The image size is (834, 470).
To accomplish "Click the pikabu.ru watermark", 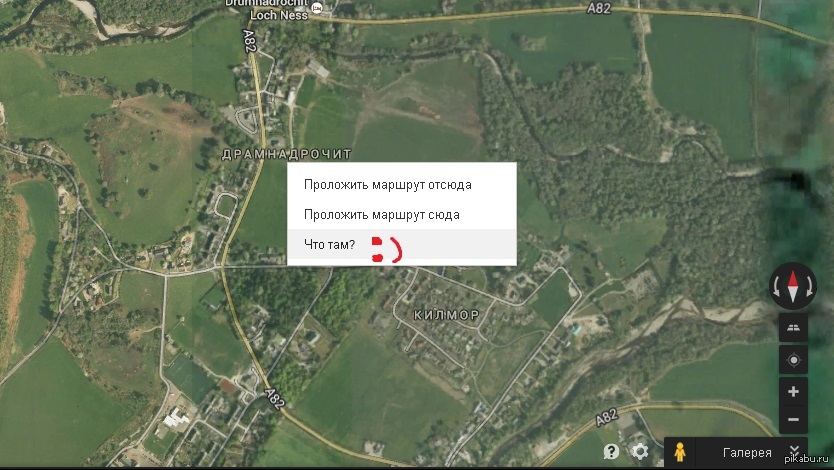I will pyautogui.click(x=808, y=459).
